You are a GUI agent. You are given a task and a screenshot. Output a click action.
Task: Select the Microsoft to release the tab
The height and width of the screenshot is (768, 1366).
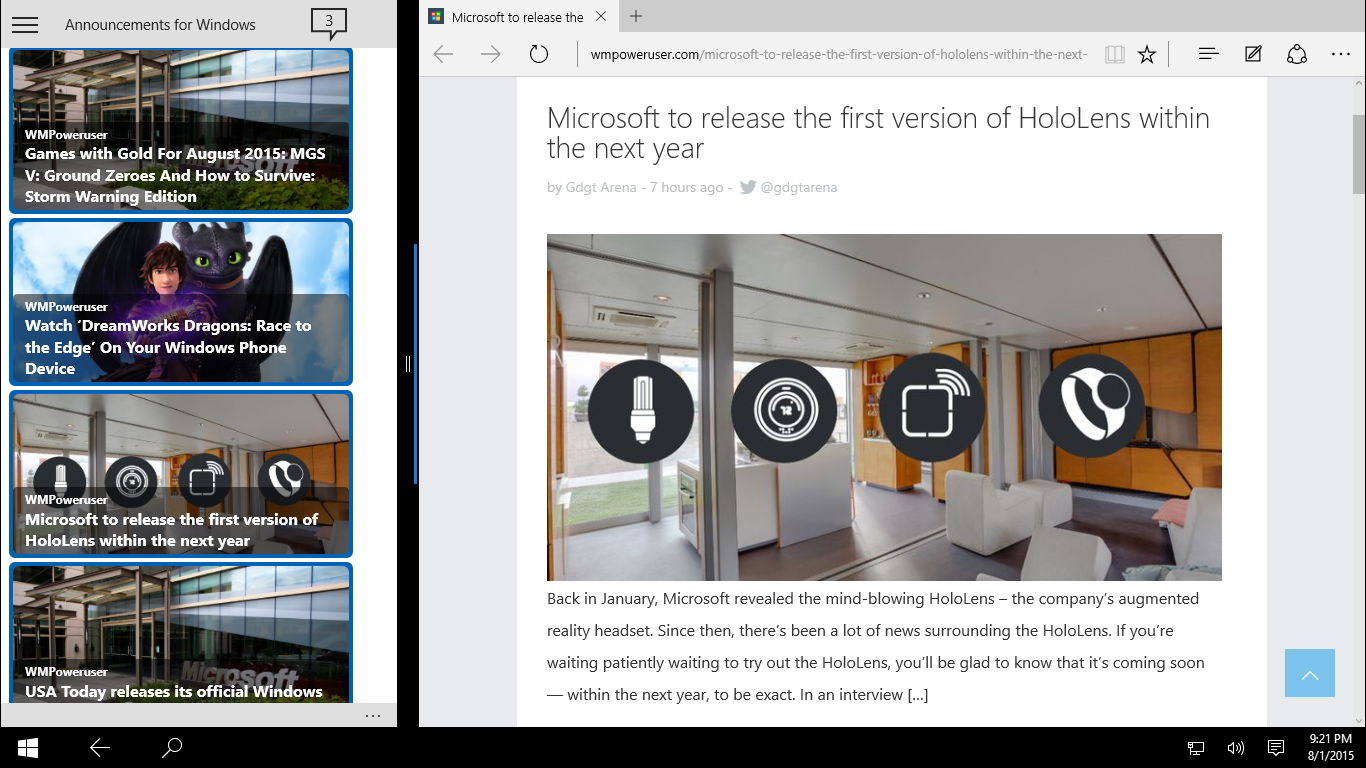(518, 17)
